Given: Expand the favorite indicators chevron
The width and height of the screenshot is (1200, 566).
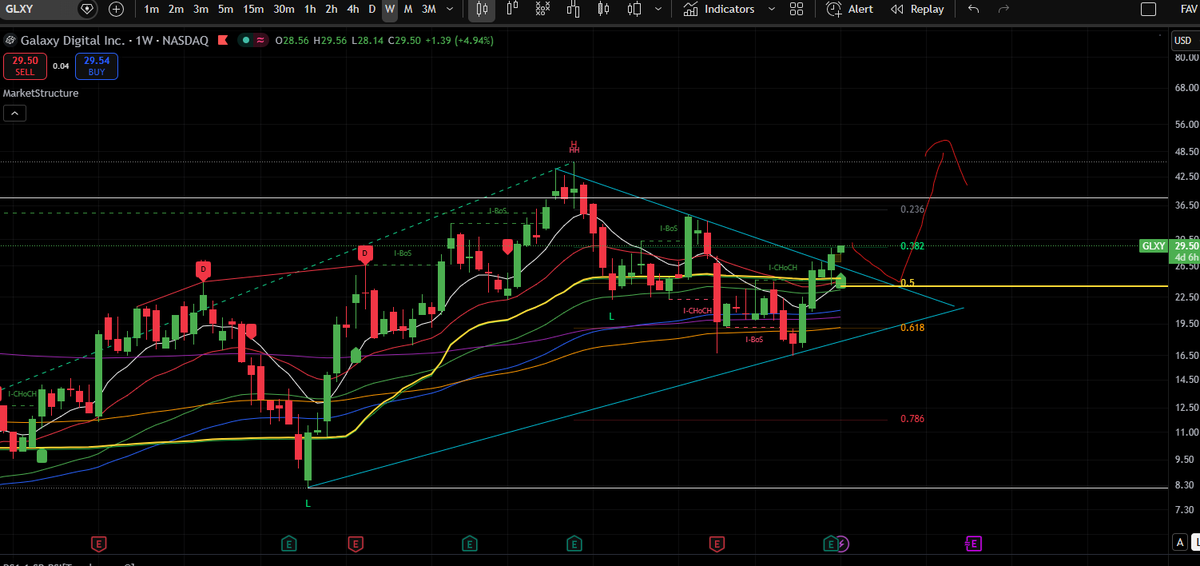Looking at the screenshot, I should (772, 9).
